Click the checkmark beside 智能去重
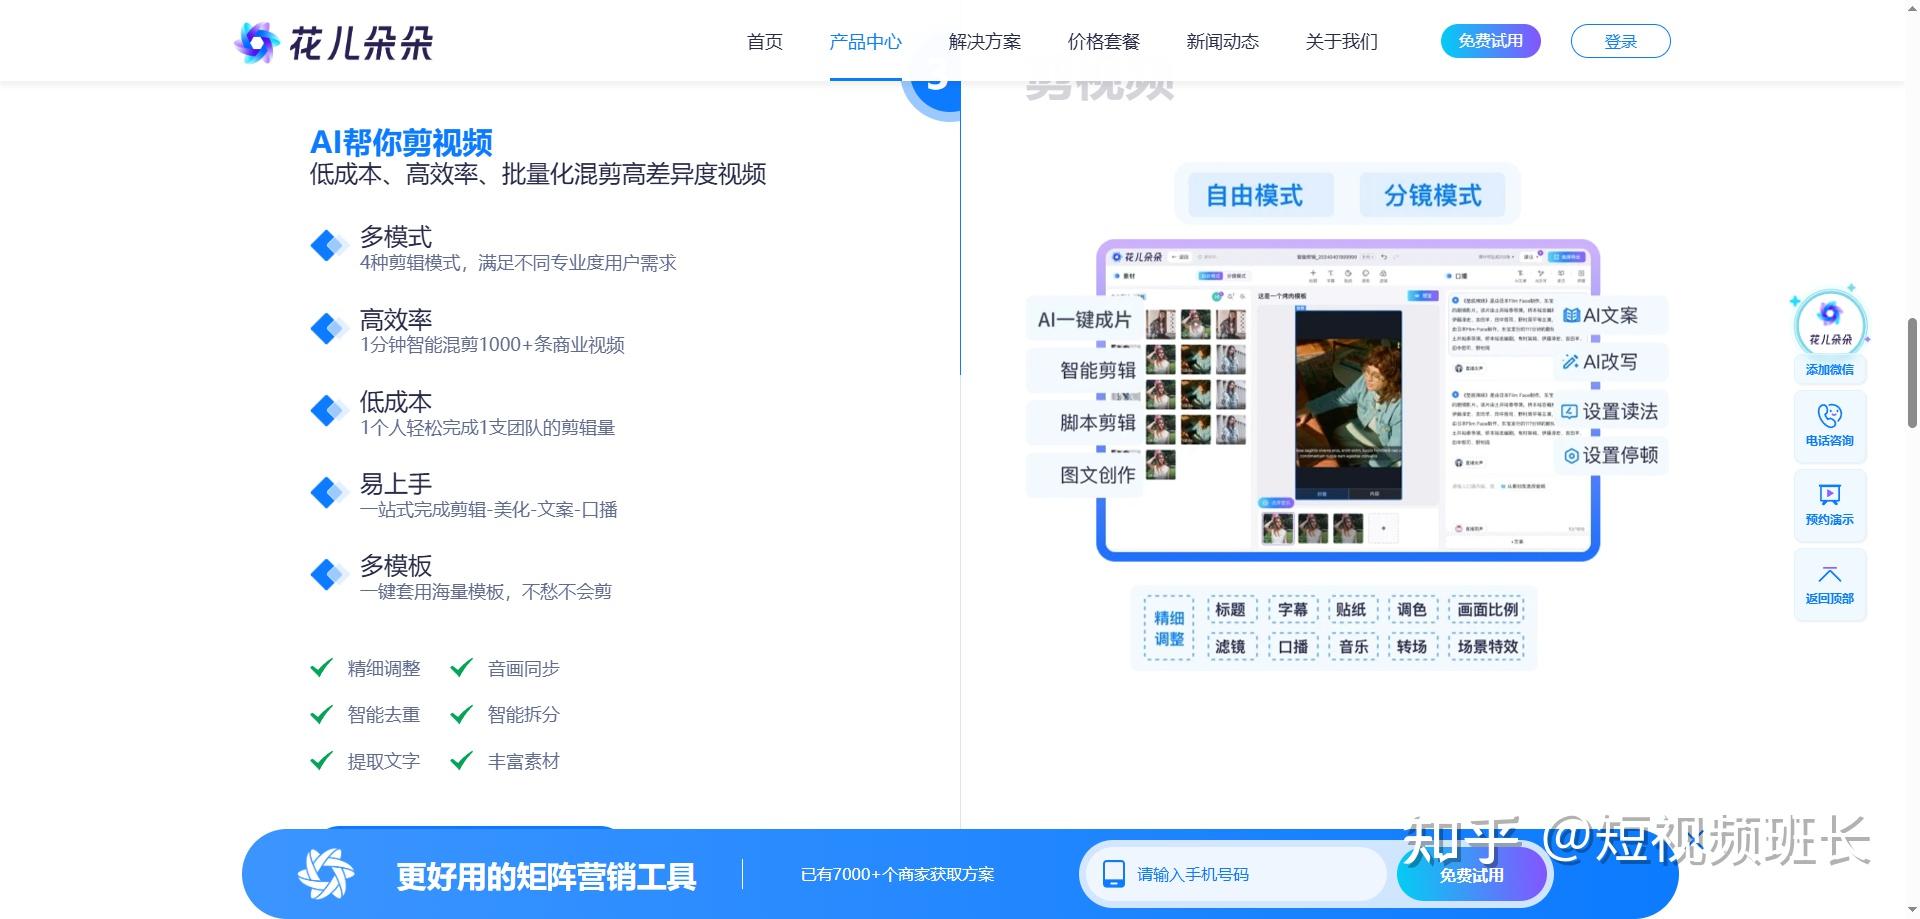The width and height of the screenshot is (1920, 919). point(321,714)
